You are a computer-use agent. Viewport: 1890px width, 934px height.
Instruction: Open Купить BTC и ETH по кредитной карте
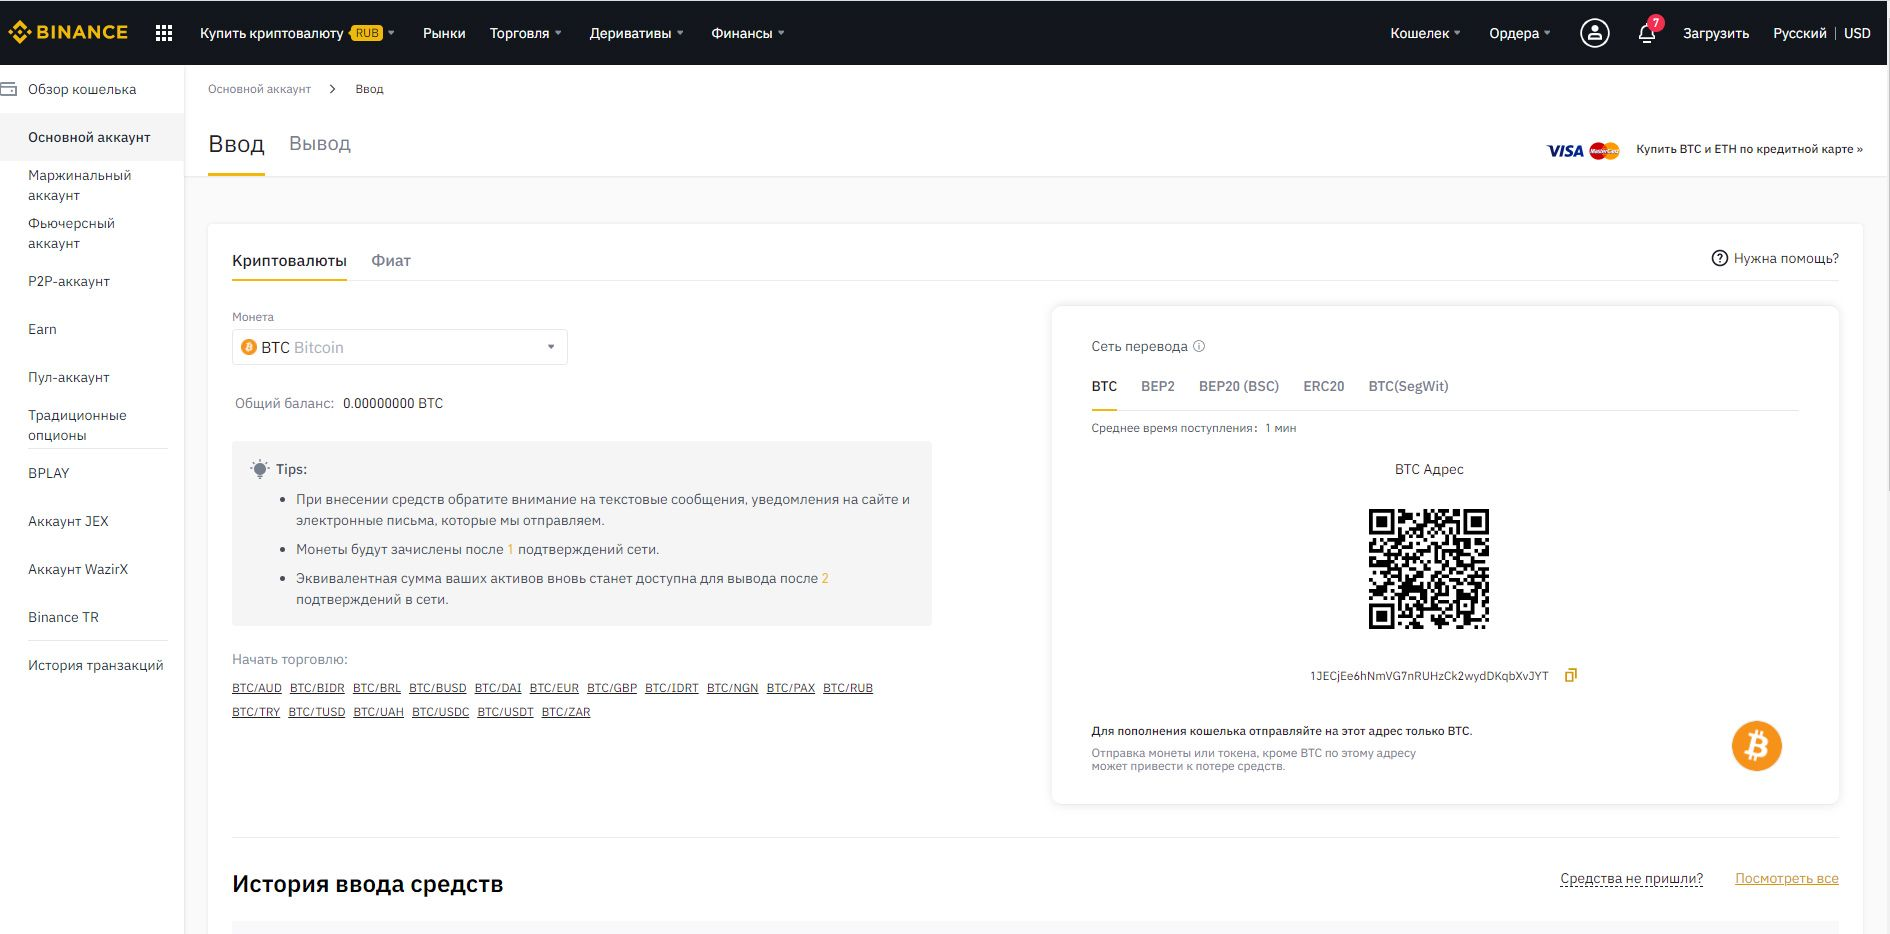(x=1749, y=149)
